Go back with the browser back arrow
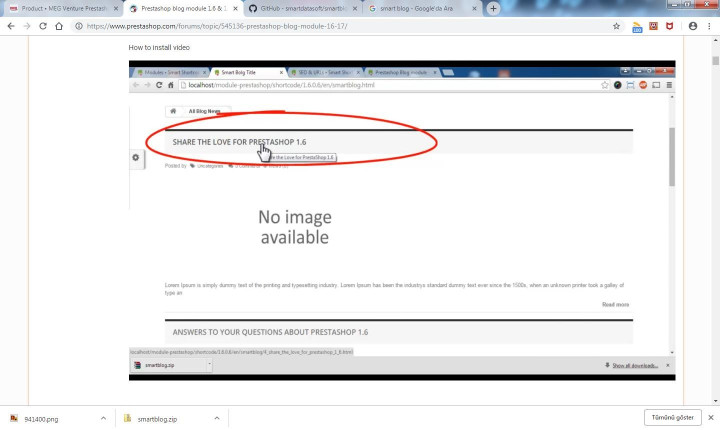The image size is (720, 430). (x=11, y=26)
